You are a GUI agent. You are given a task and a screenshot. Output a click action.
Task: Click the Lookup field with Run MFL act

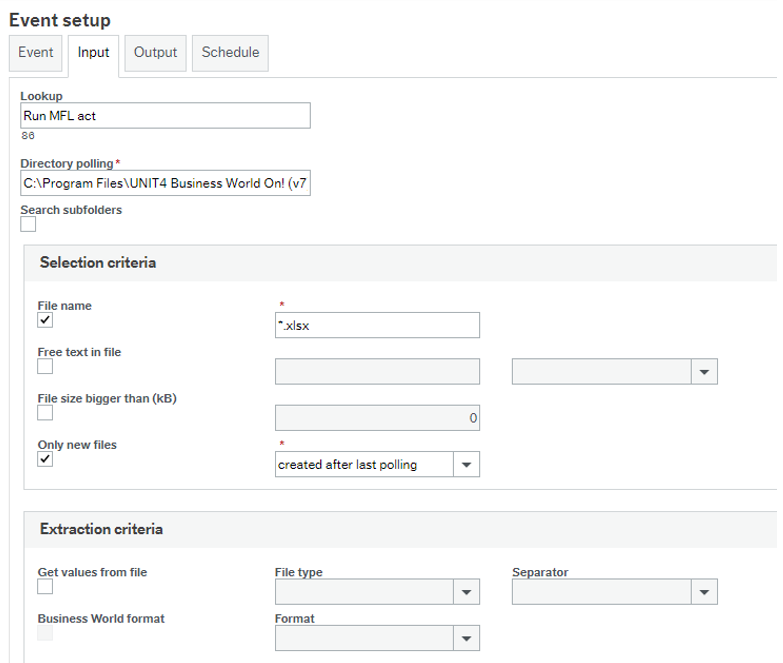pos(165,116)
